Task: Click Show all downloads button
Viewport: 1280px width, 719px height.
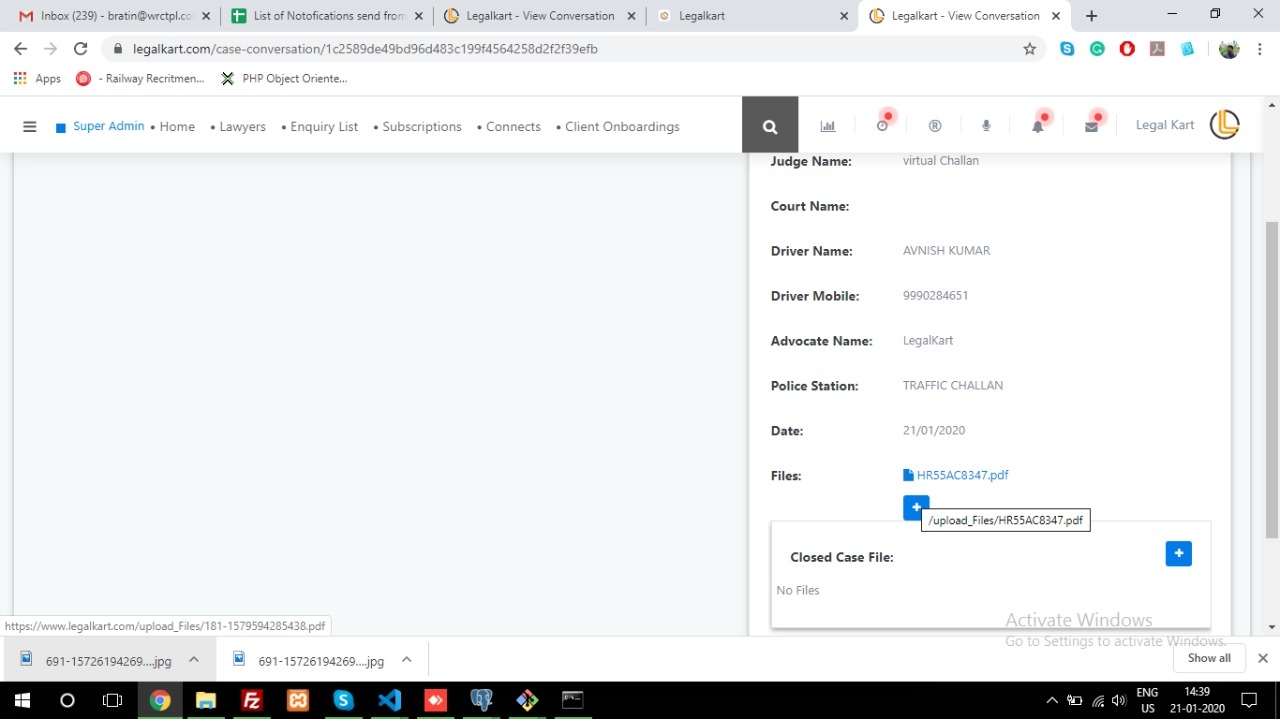Action: pos(1209,658)
